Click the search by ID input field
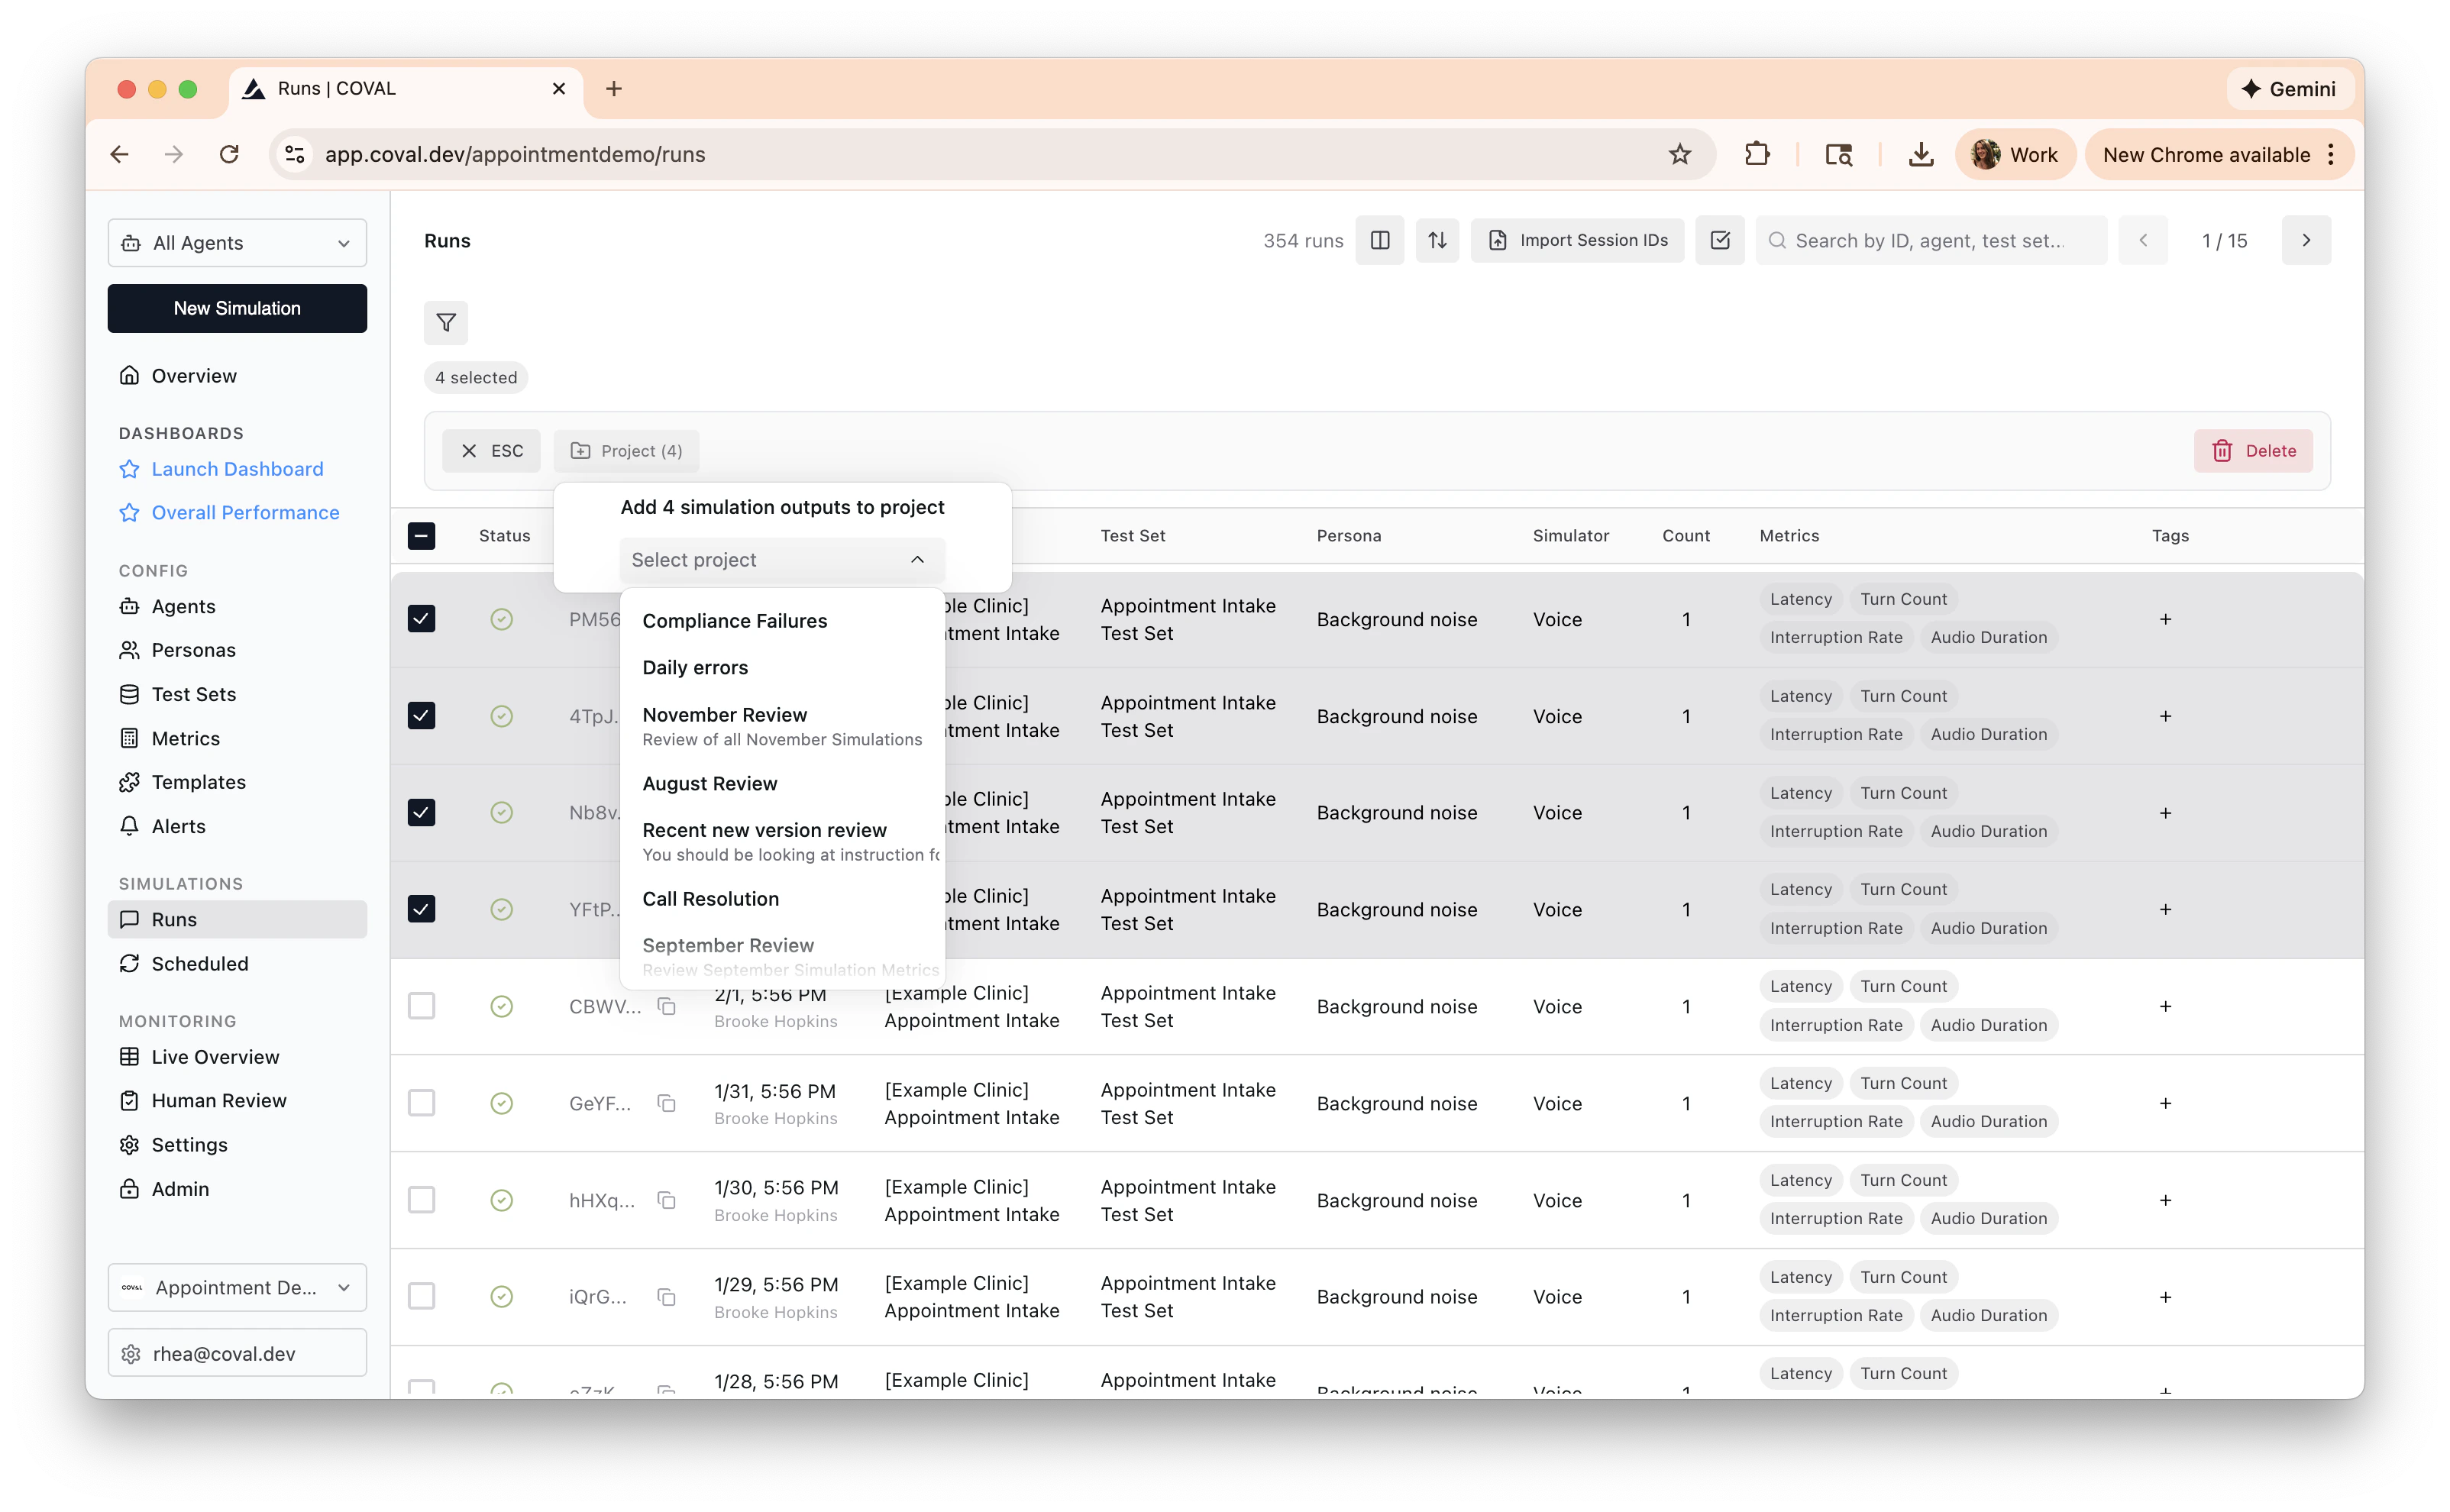The width and height of the screenshot is (2450, 1512). (x=1930, y=240)
